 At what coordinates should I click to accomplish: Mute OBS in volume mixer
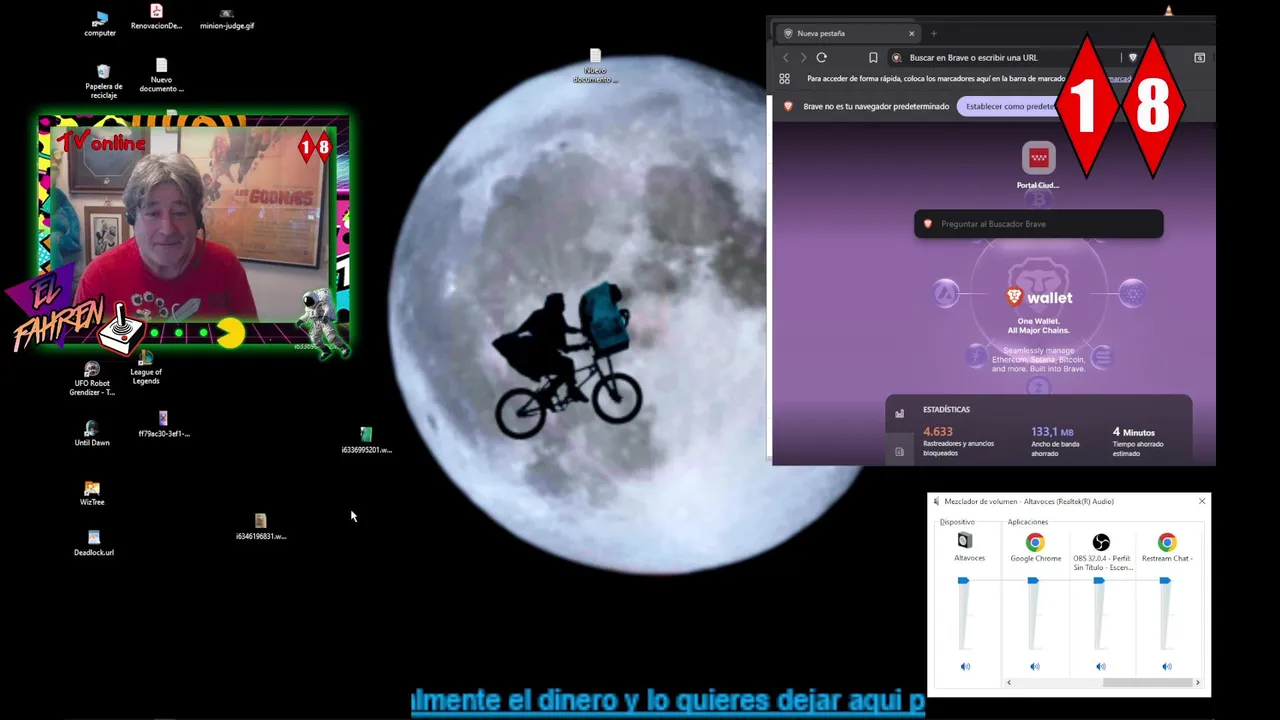tap(1101, 666)
